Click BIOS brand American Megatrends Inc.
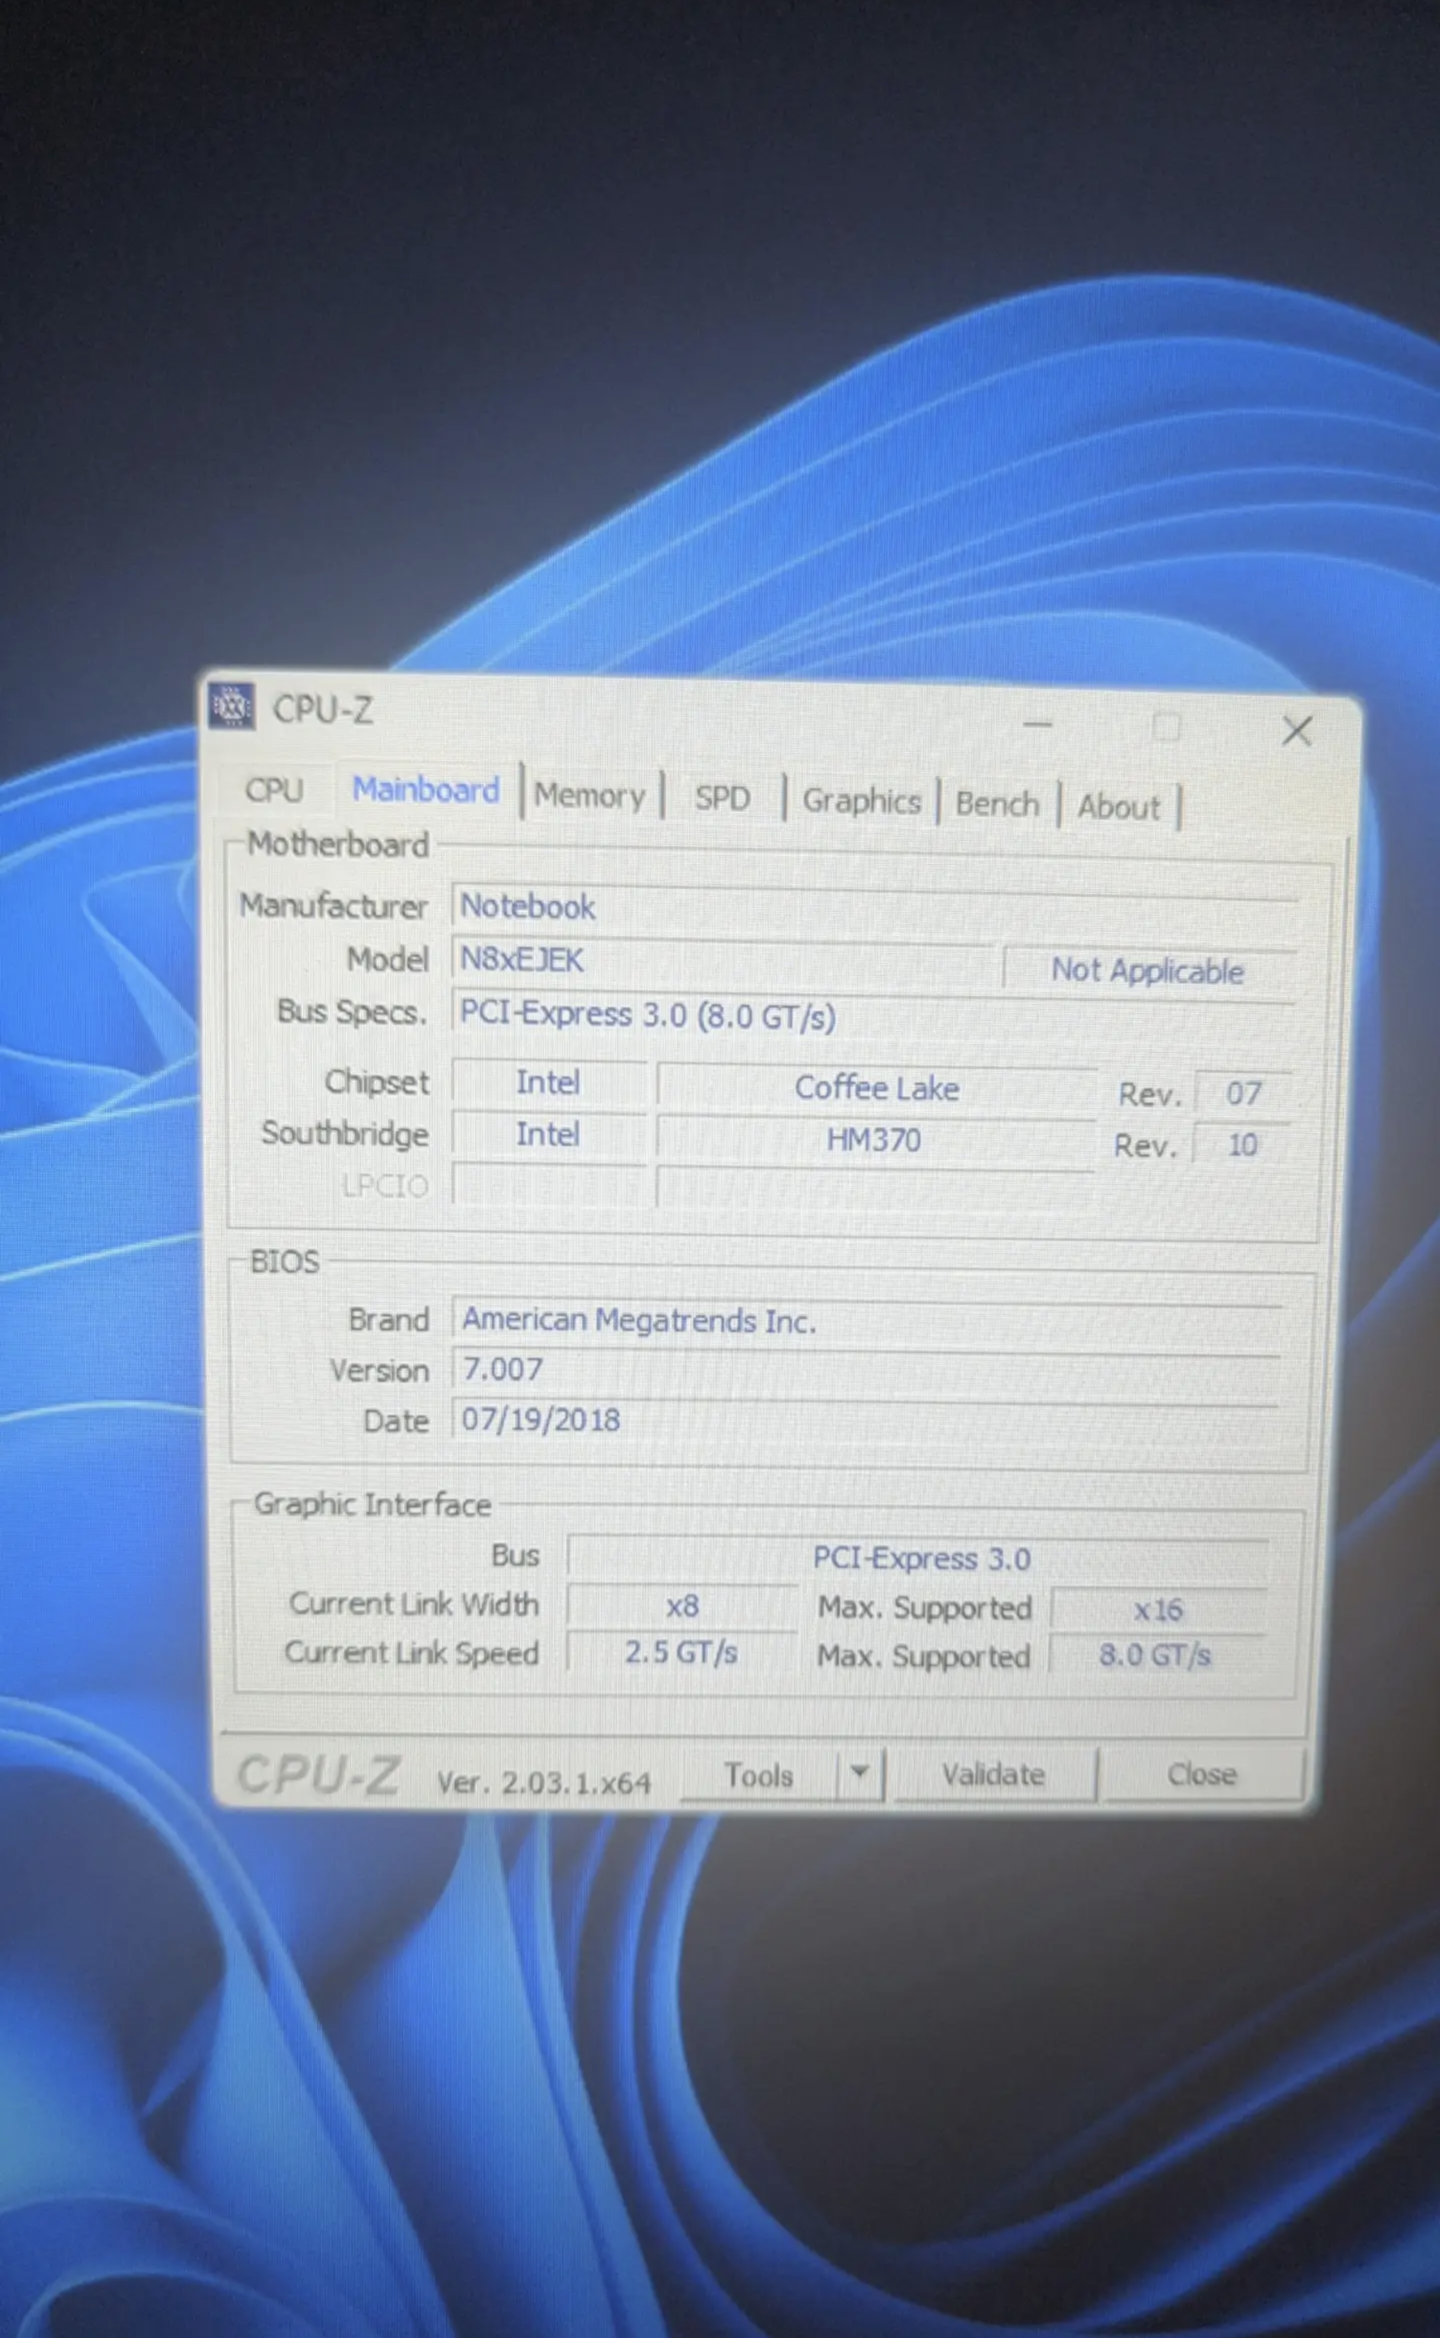Viewport: 1440px width, 2338px height. point(868,1322)
